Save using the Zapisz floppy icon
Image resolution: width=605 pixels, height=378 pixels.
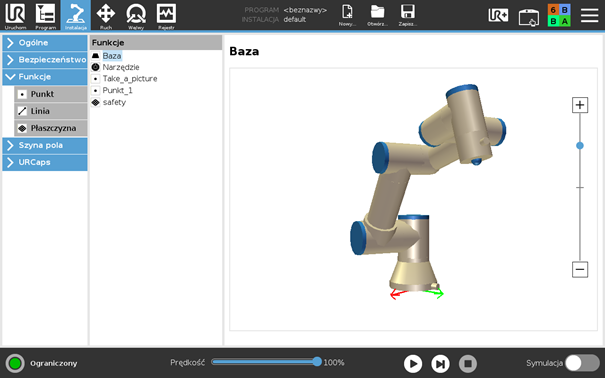click(x=407, y=15)
